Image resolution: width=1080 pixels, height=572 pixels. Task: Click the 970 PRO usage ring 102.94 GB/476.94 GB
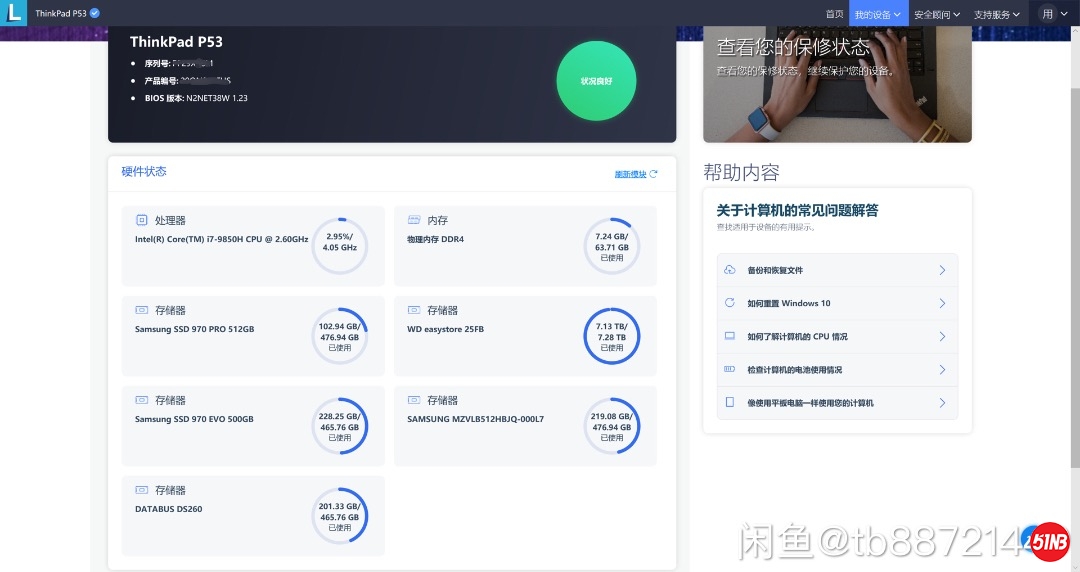pos(340,336)
